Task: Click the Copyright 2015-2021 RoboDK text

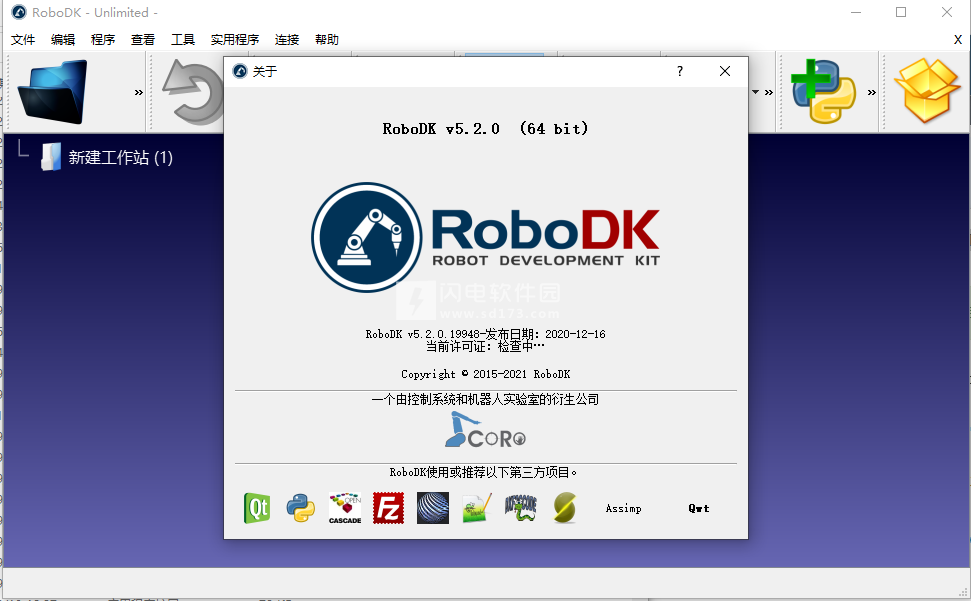Action: [x=486, y=374]
